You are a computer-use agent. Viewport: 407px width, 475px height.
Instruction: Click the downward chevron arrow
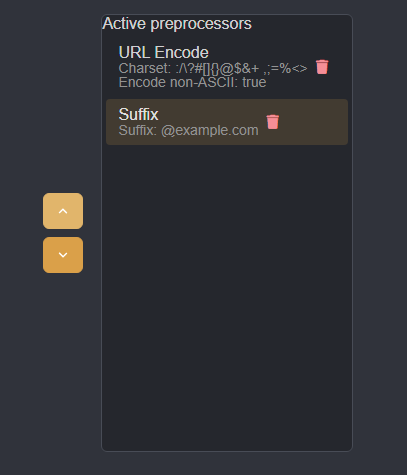(x=63, y=255)
